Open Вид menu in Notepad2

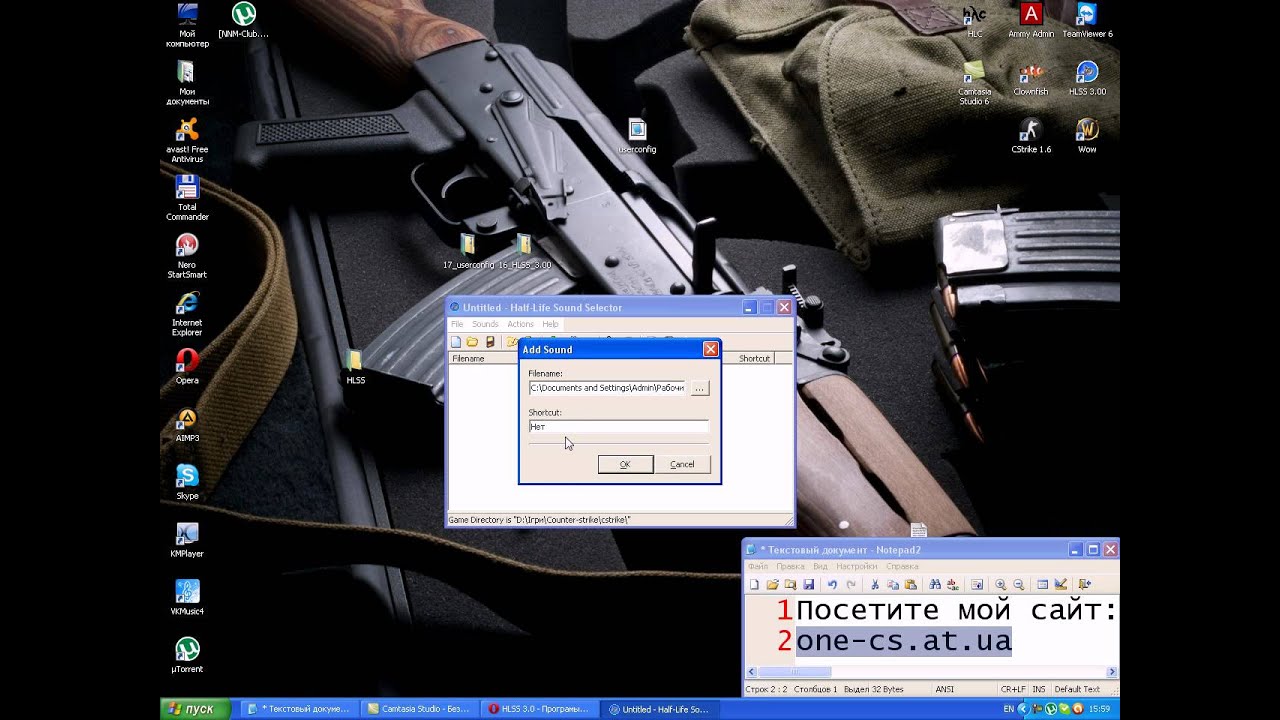click(x=820, y=567)
